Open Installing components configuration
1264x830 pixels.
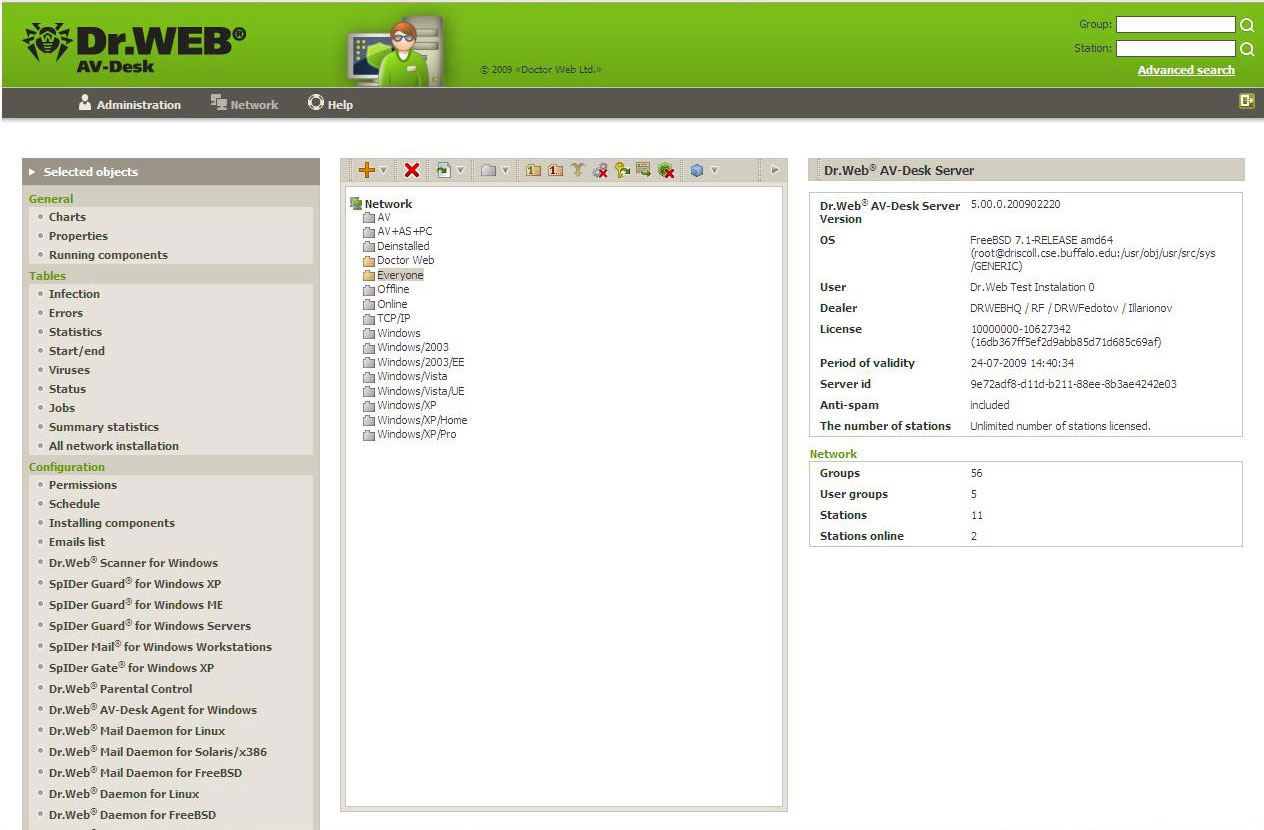[x=112, y=523]
